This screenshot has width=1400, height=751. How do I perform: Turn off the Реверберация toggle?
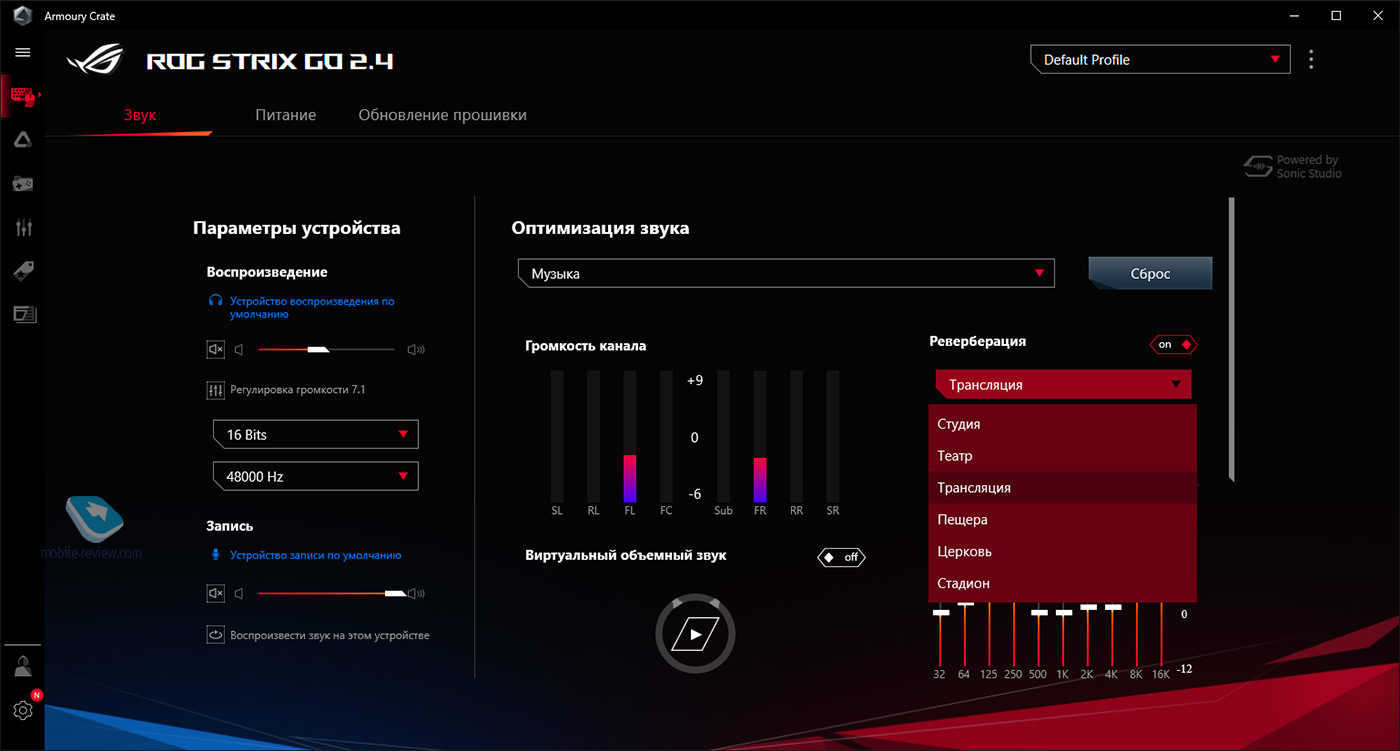1174,344
